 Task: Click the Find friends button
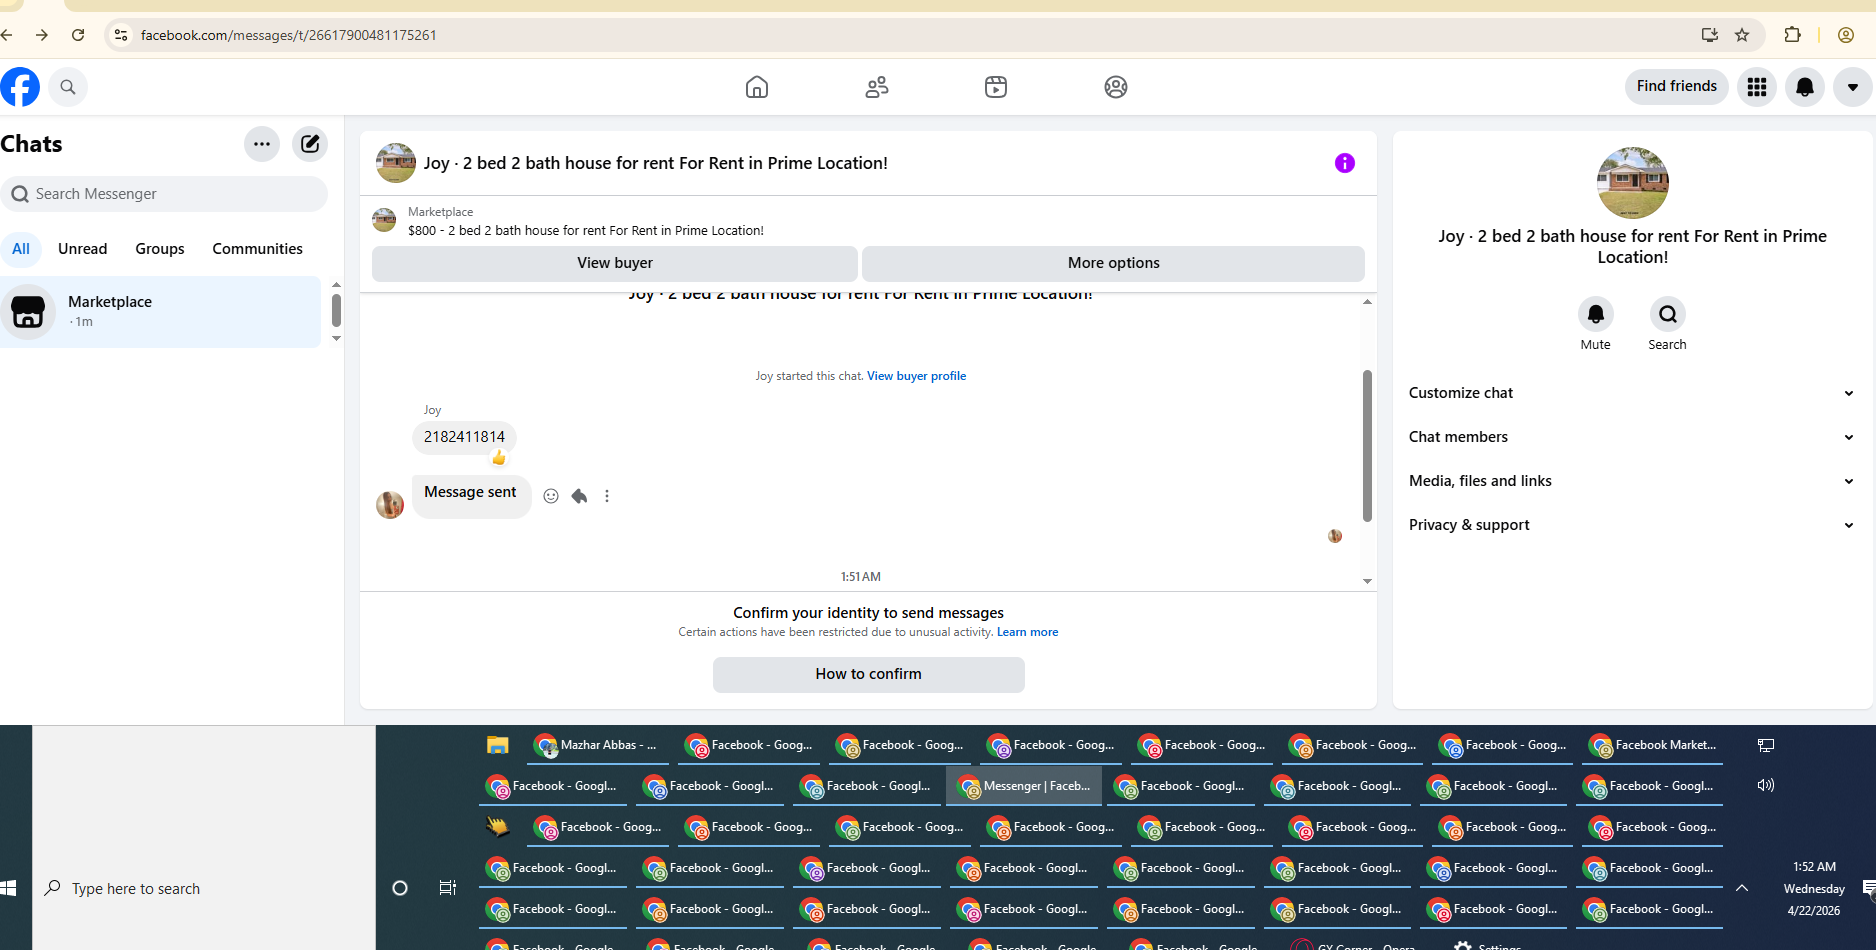pos(1677,87)
